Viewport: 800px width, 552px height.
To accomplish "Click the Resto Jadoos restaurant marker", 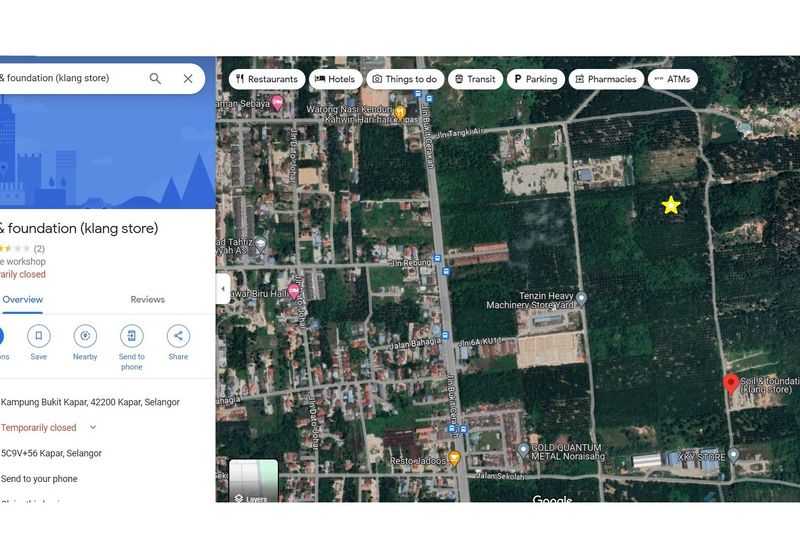I will tap(454, 458).
